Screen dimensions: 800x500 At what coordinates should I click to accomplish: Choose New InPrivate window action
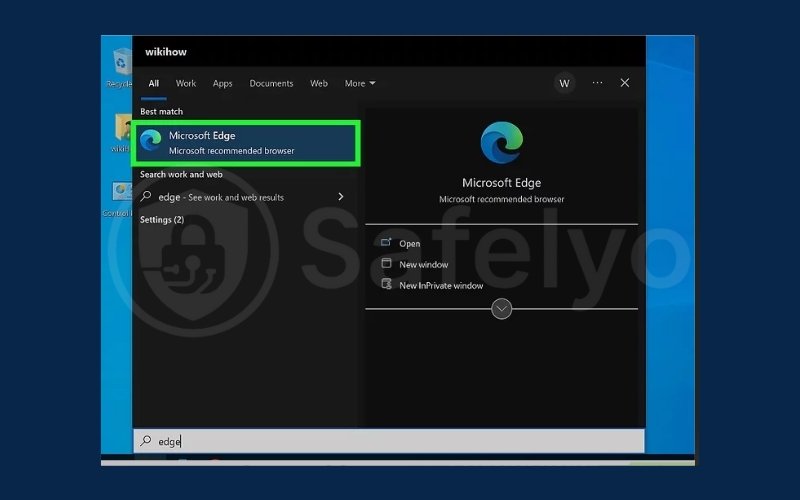pos(441,285)
